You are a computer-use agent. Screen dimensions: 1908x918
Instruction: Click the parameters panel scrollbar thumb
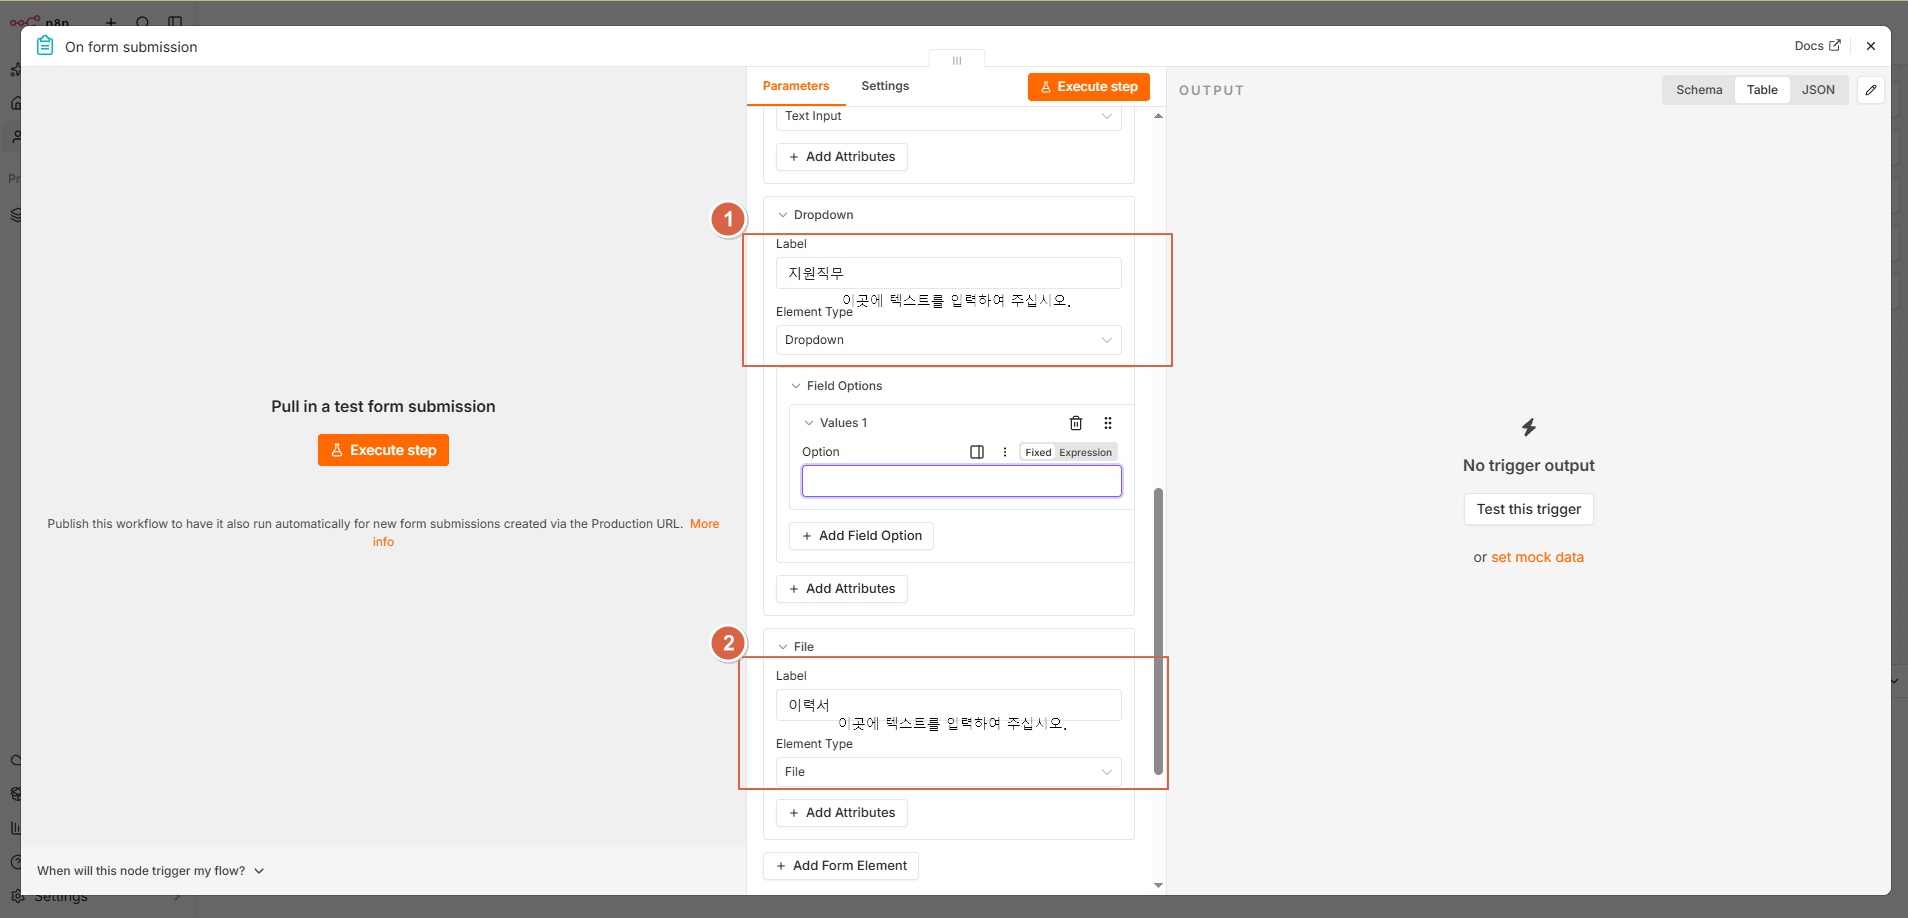(x=1158, y=631)
